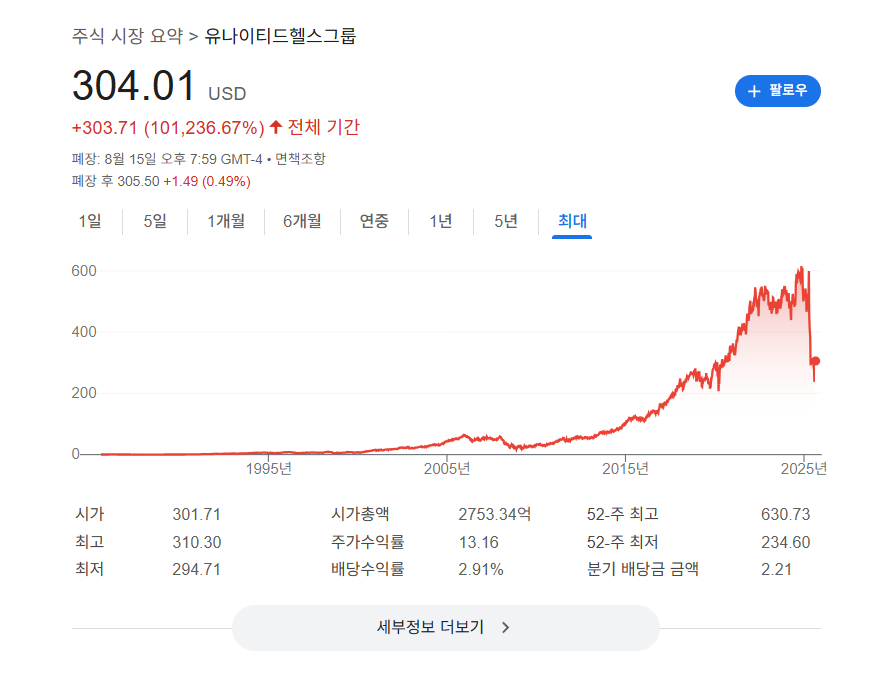Switch to the 6개월 chart tab
Image resolution: width=876 pixels, height=686 pixels.
point(302,221)
